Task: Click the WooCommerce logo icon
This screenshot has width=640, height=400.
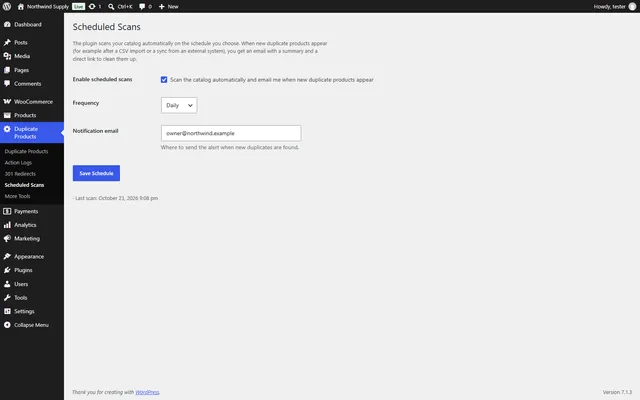Action: pyautogui.click(x=7, y=102)
